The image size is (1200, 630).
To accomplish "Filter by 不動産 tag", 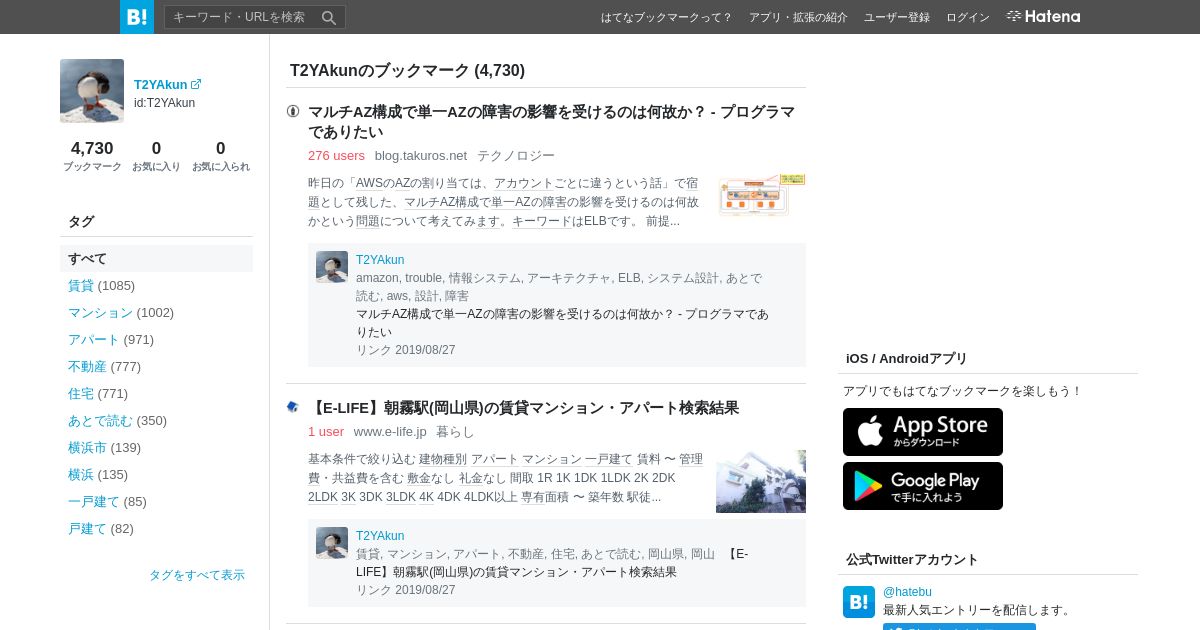I will click(x=87, y=366).
